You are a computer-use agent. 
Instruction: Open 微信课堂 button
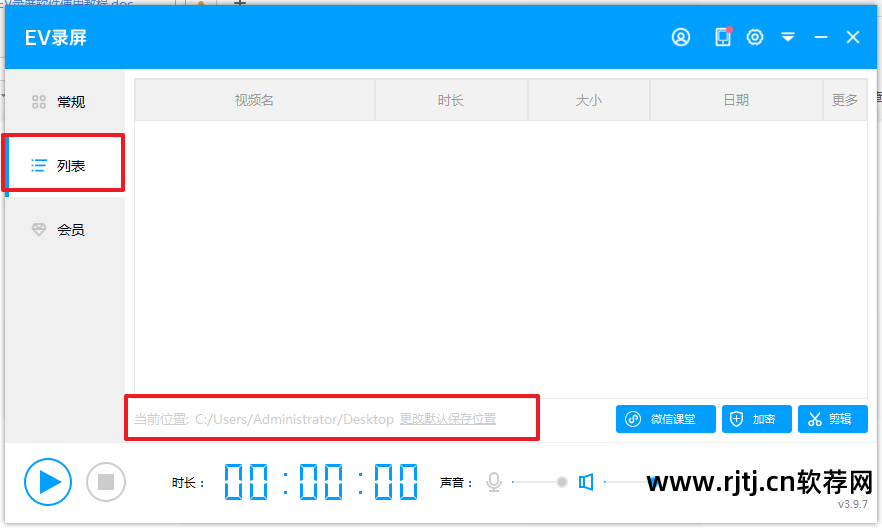tap(665, 419)
